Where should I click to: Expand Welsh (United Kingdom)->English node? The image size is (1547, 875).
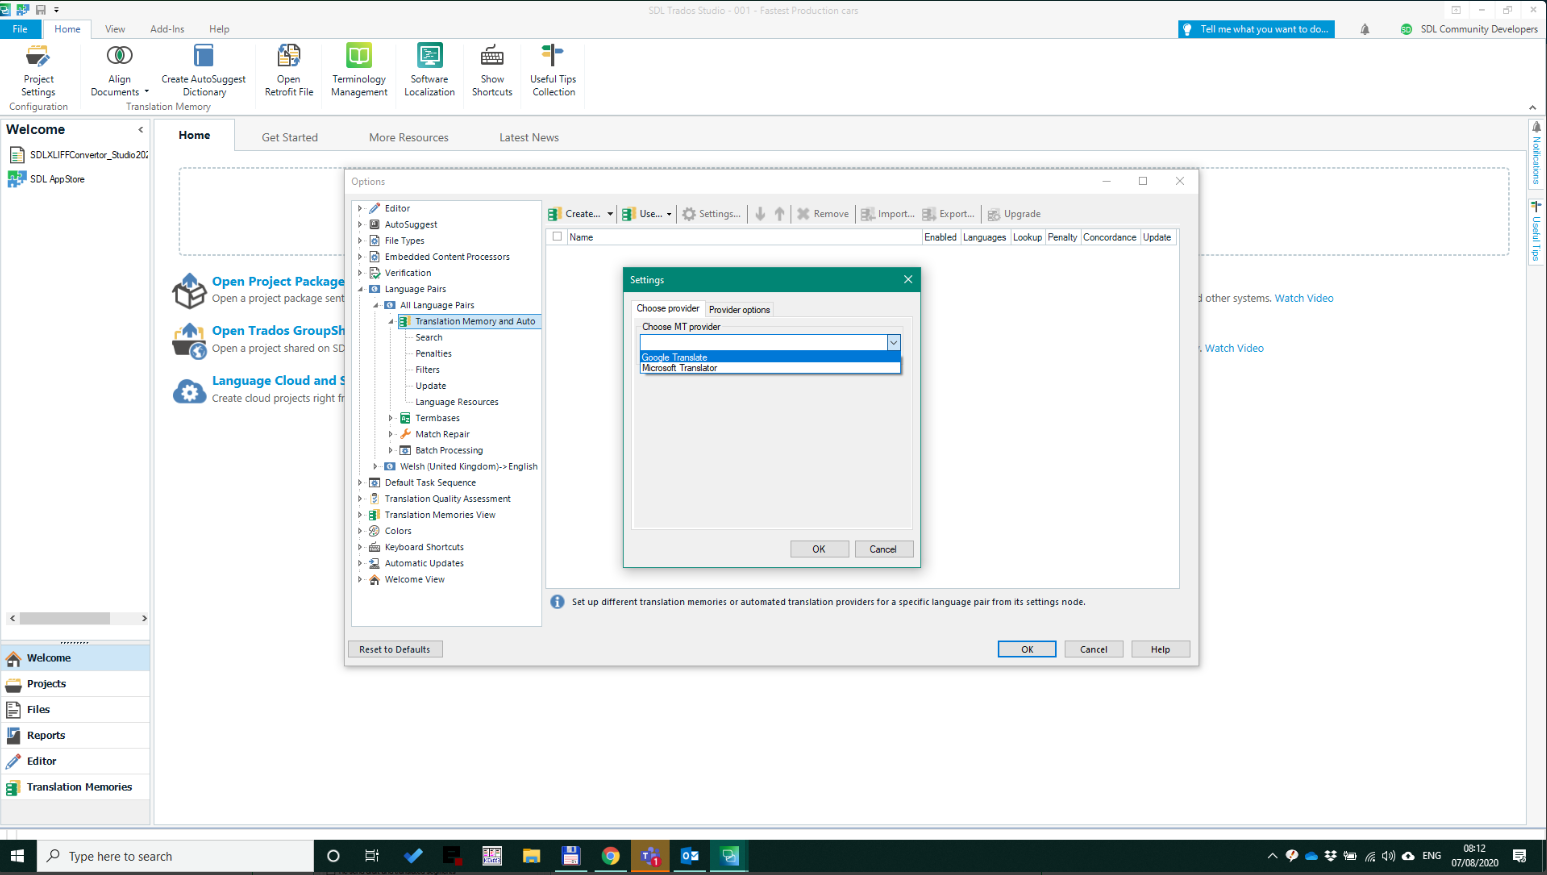[376, 466]
